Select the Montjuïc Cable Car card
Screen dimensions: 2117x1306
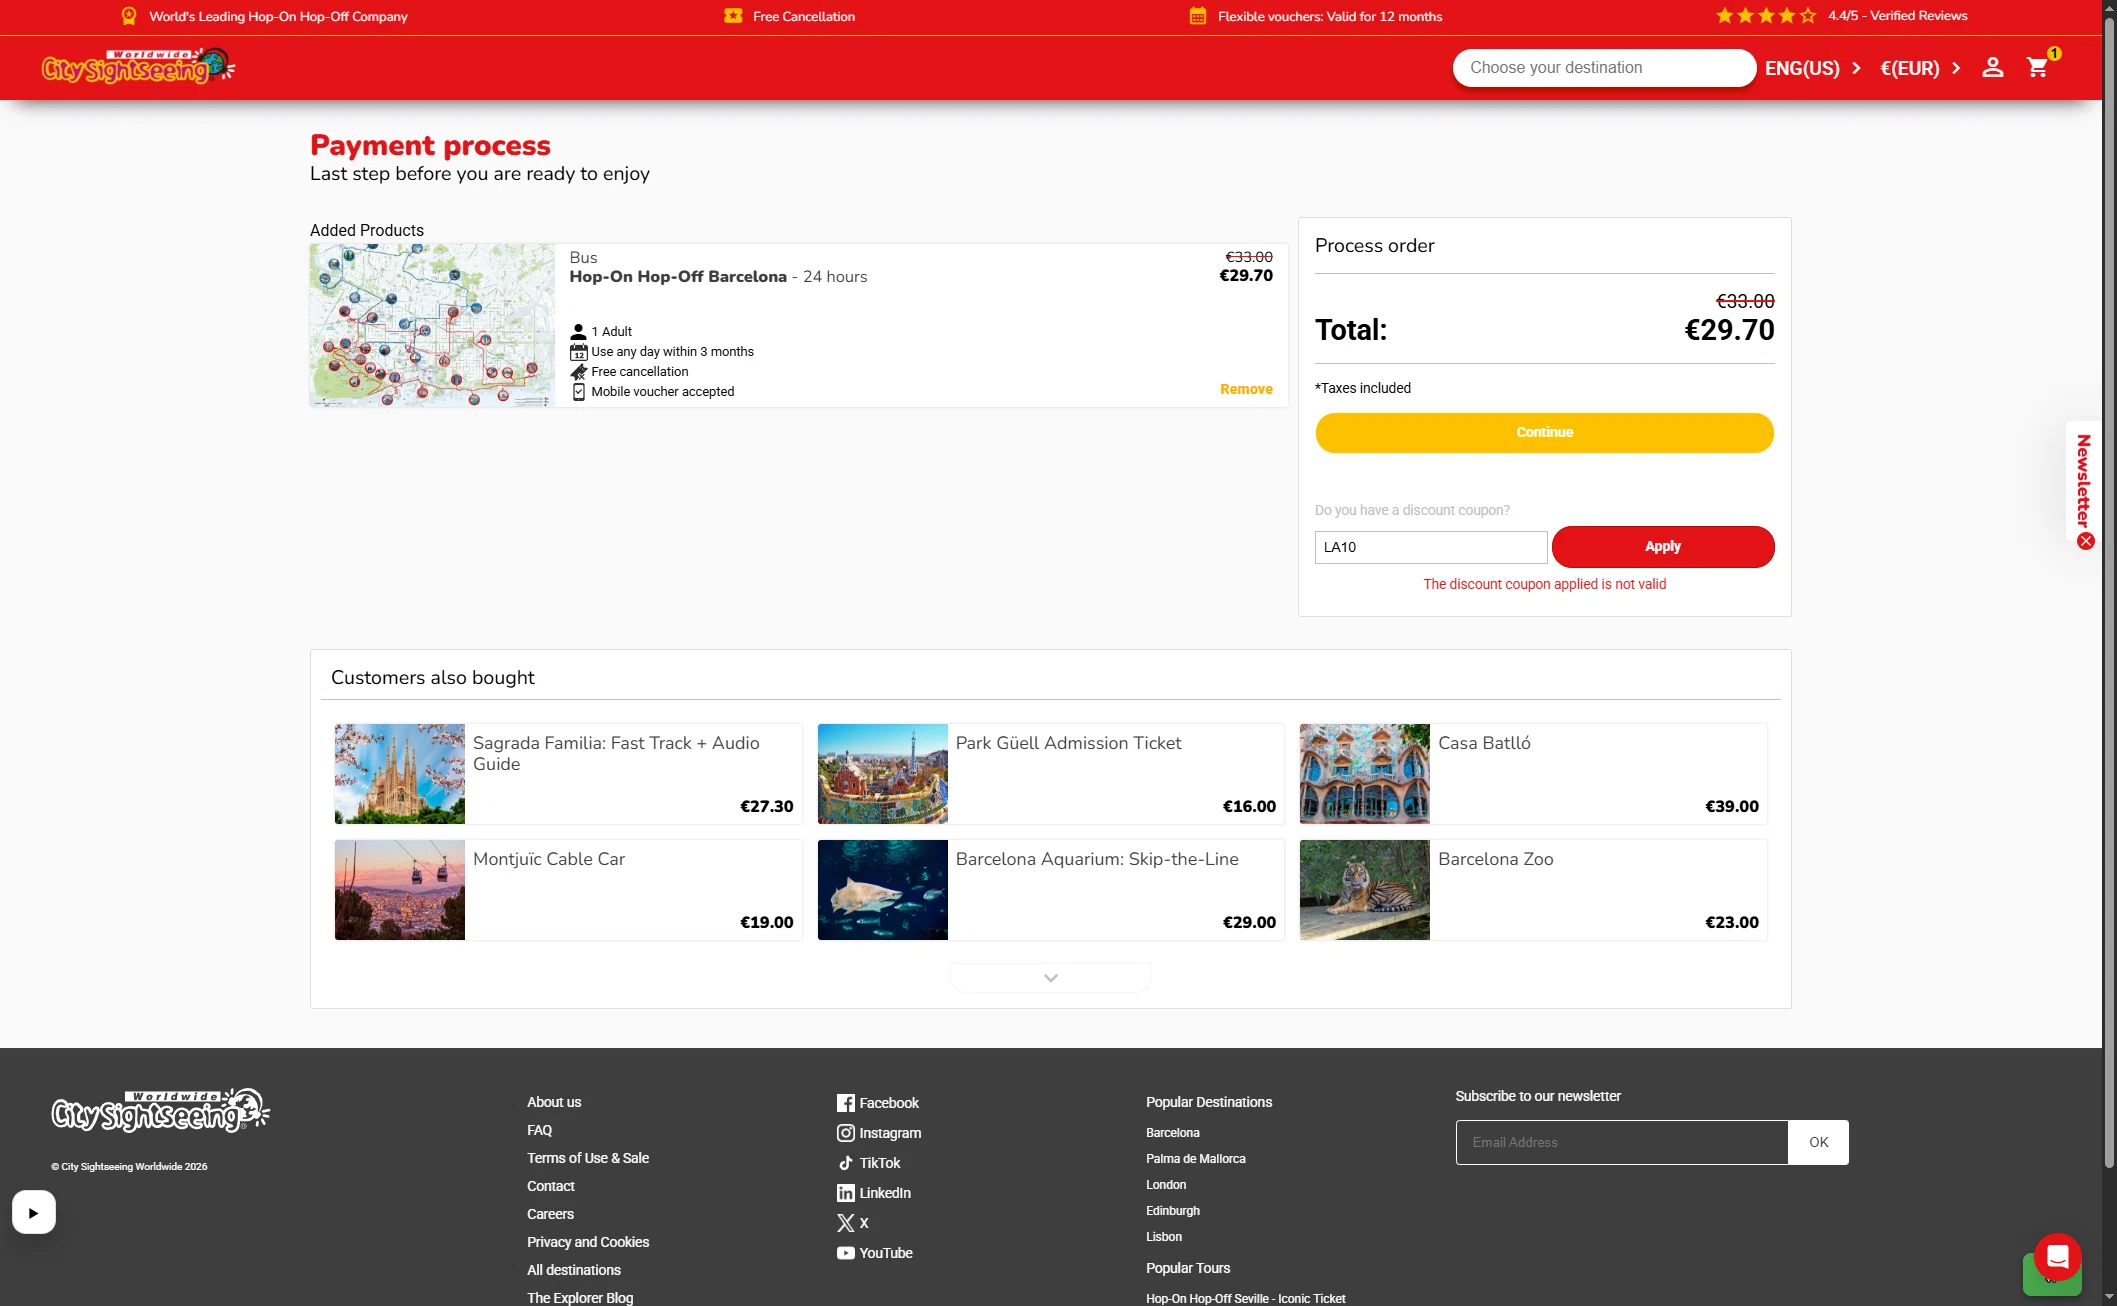tap(568, 890)
